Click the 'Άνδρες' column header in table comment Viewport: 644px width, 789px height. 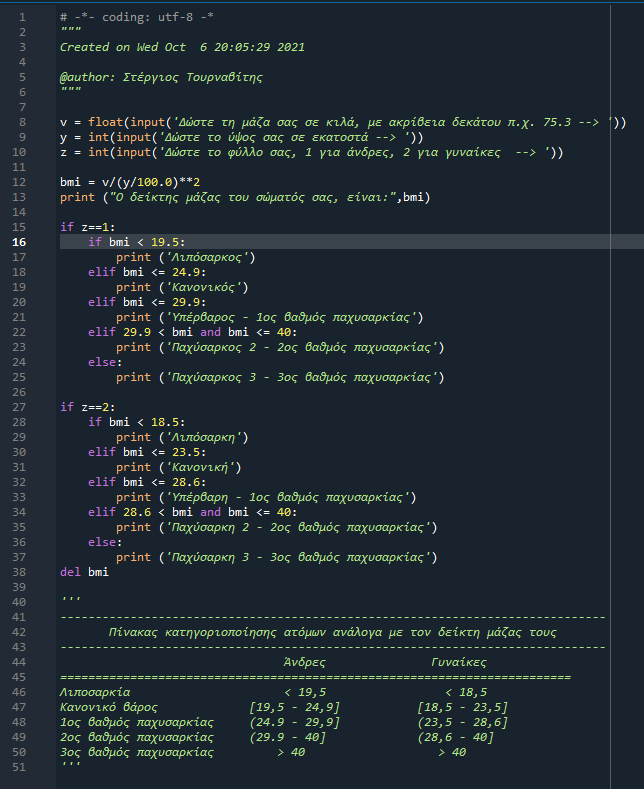[x=304, y=662]
